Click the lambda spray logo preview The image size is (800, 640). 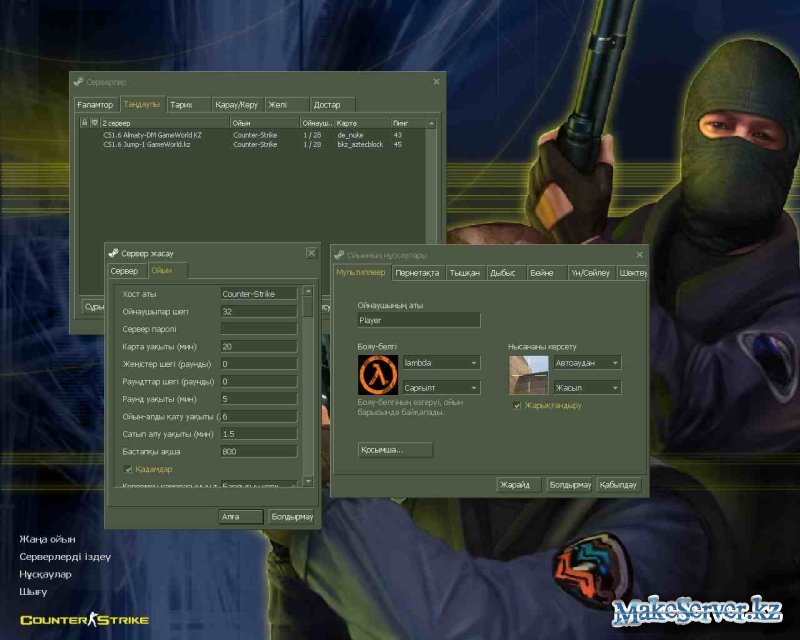[378, 375]
